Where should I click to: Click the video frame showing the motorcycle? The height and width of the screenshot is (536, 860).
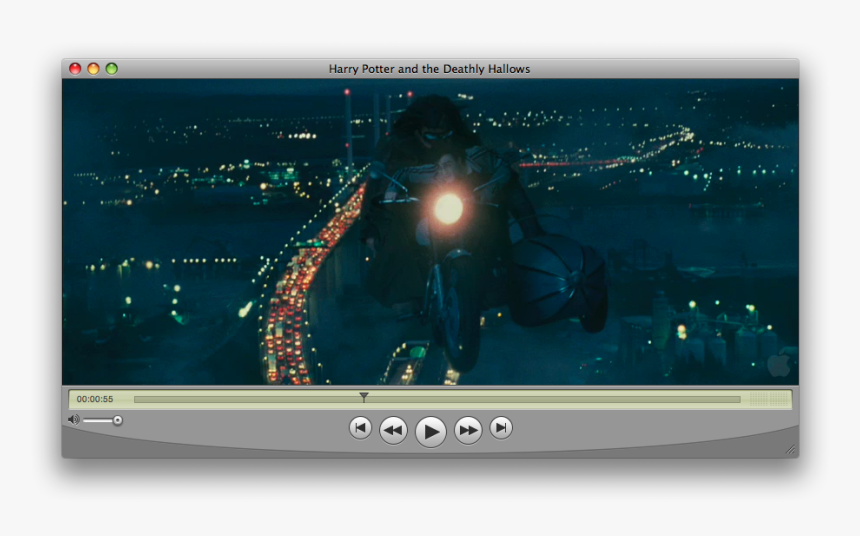click(x=430, y=232)
